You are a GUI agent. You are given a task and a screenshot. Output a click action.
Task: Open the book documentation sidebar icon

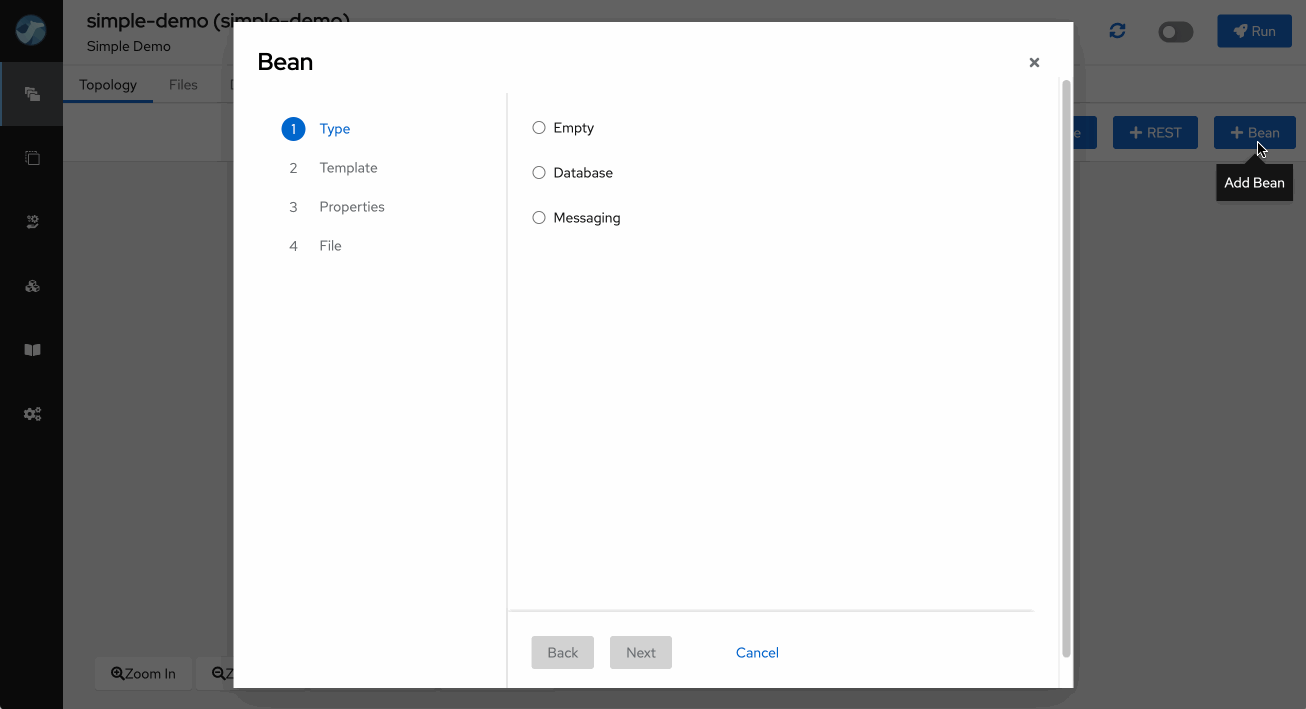(x=32, y=350)
